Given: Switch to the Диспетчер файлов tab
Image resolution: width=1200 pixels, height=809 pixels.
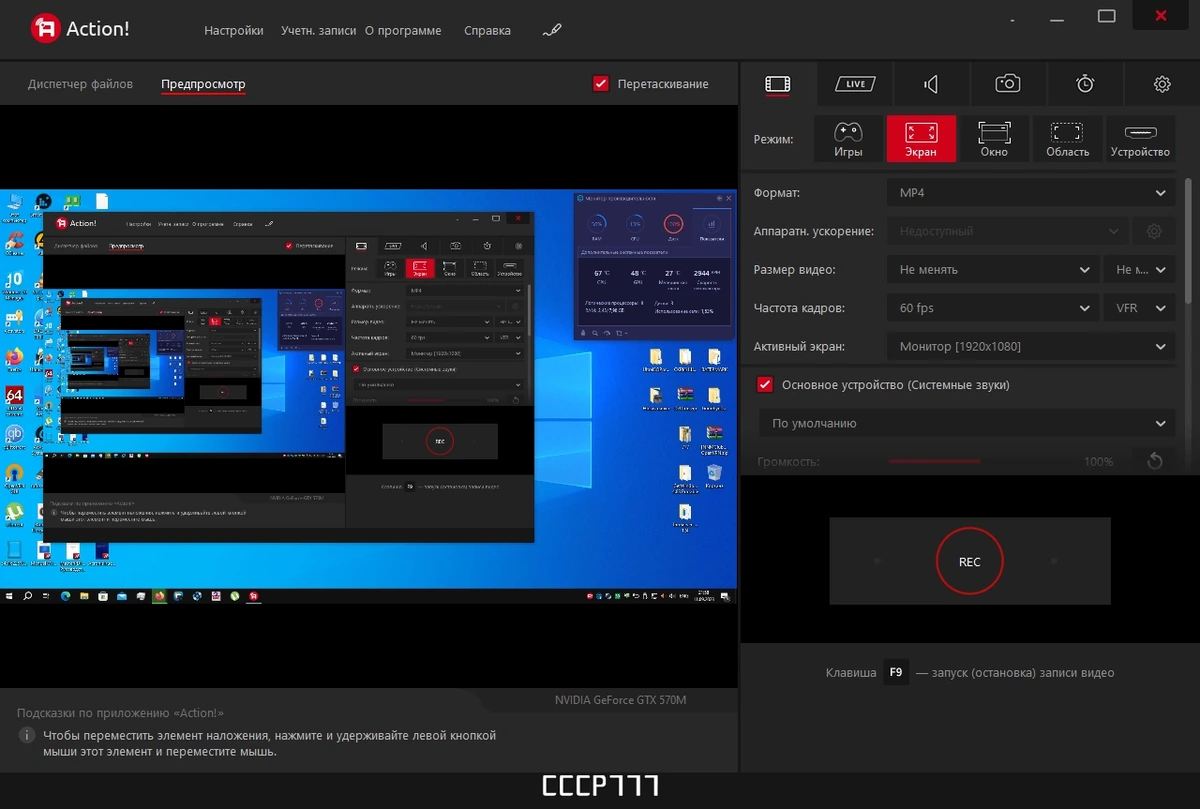Looking at the screenshot, I should coord(80,84).
